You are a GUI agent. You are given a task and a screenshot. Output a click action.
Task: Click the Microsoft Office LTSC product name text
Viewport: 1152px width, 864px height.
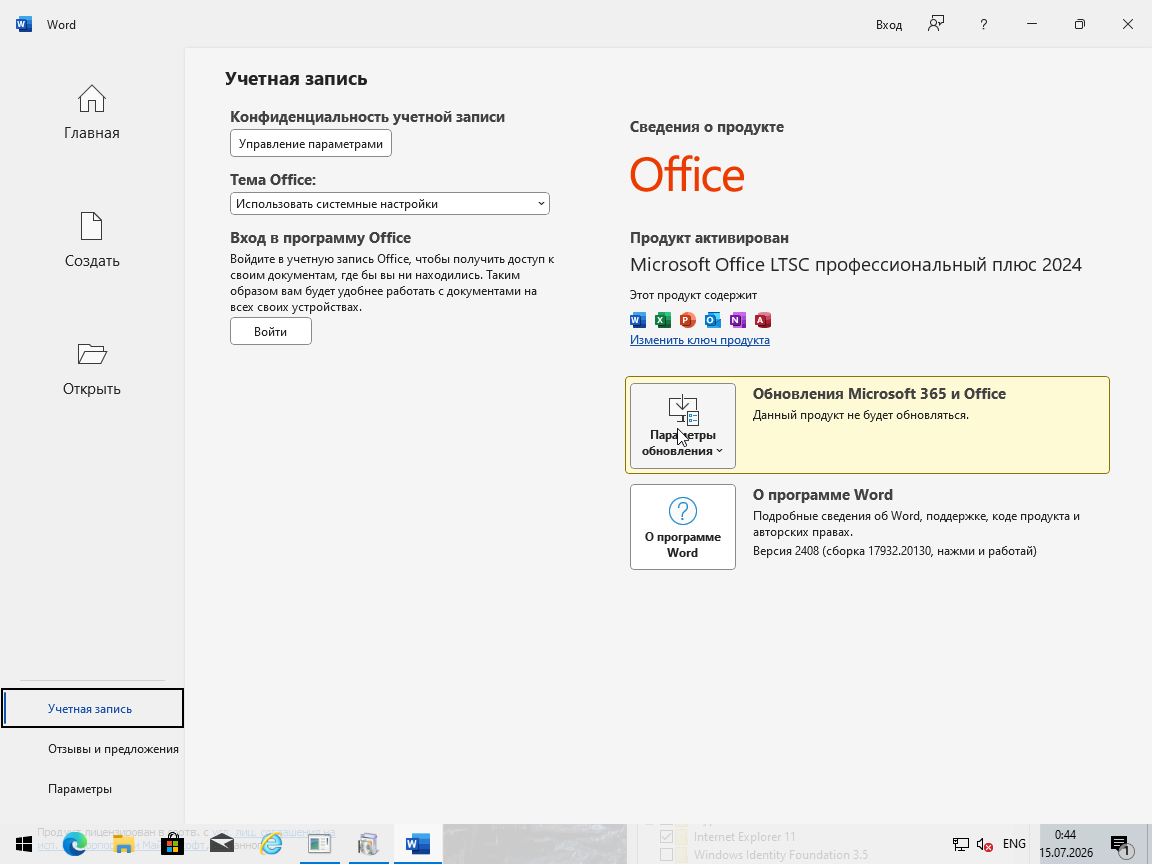click(x=856, y=264)
